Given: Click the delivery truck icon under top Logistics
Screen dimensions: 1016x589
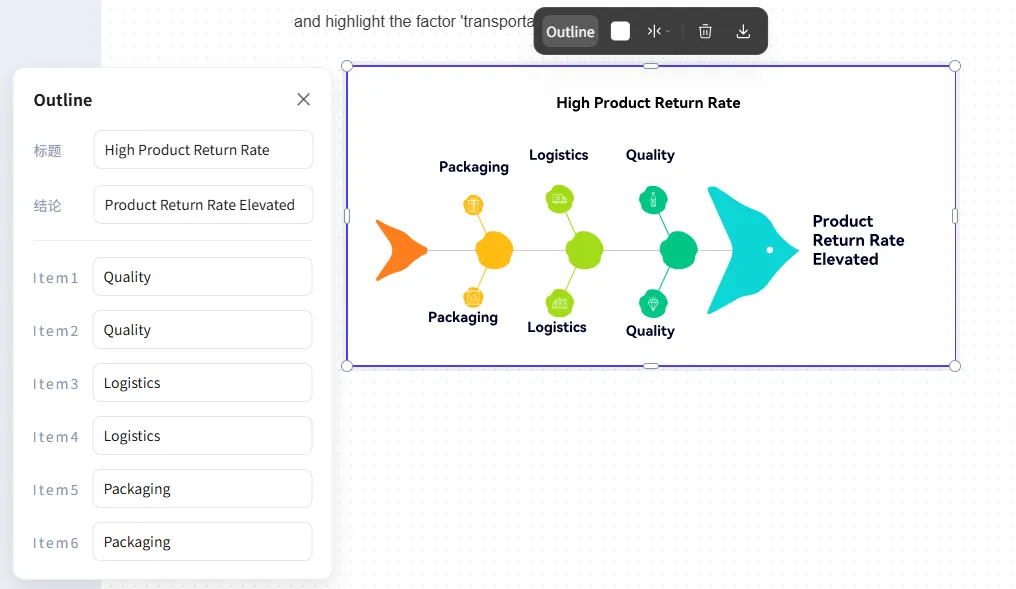Looking at the screenshot, I should (560, 199).
